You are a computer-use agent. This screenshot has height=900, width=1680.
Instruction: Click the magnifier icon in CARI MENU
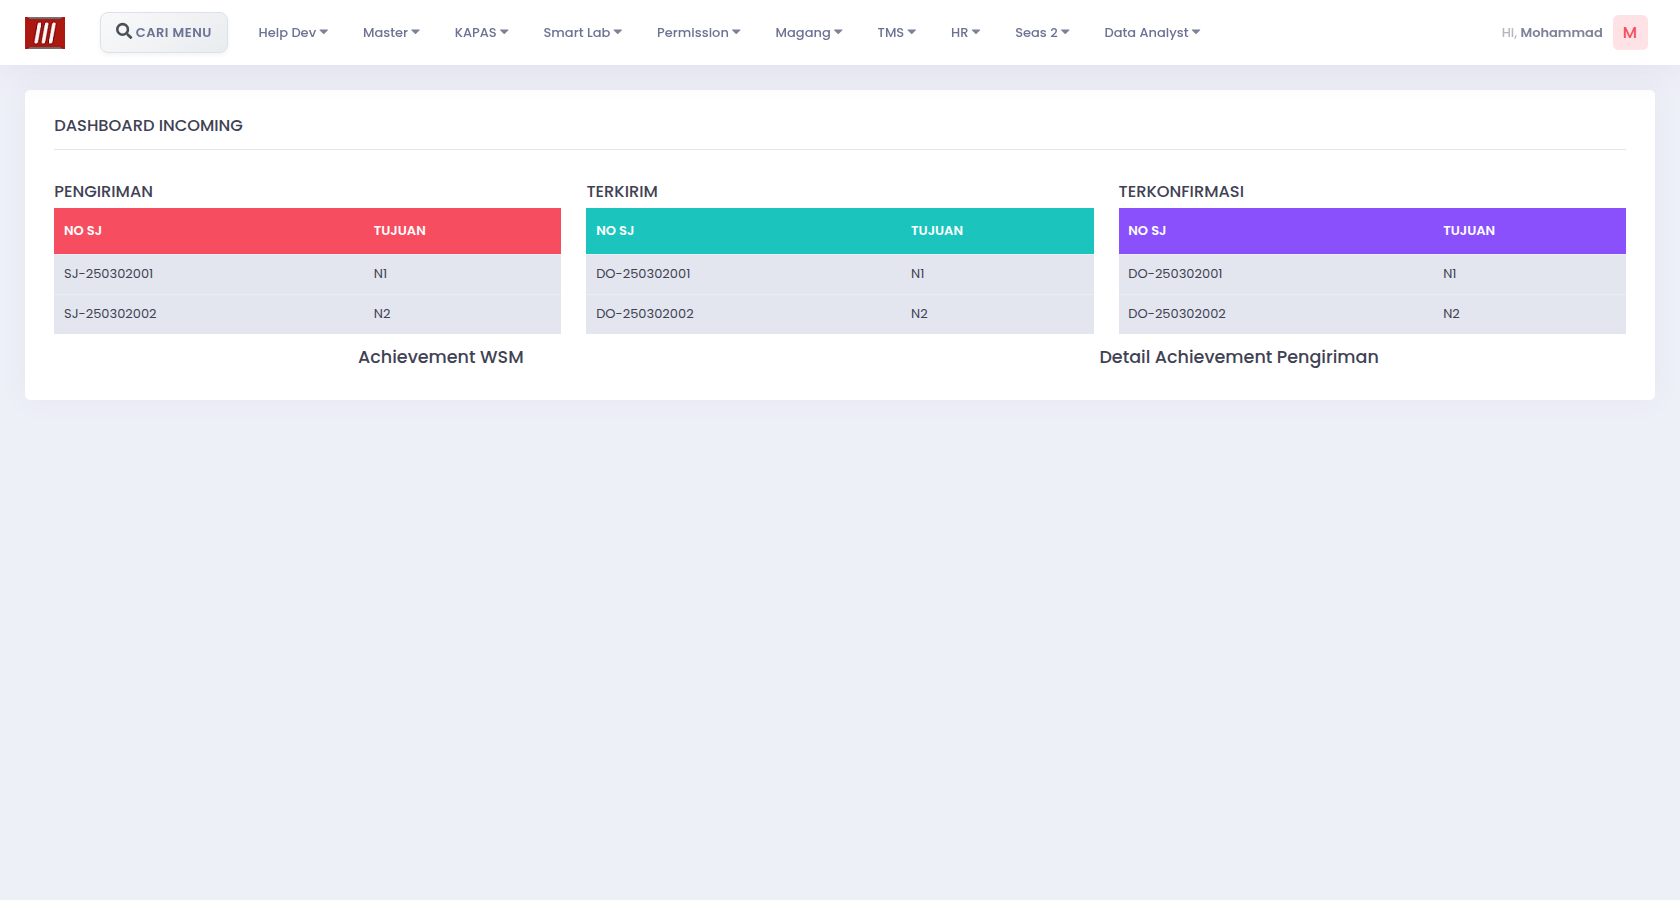coord(124,32)
